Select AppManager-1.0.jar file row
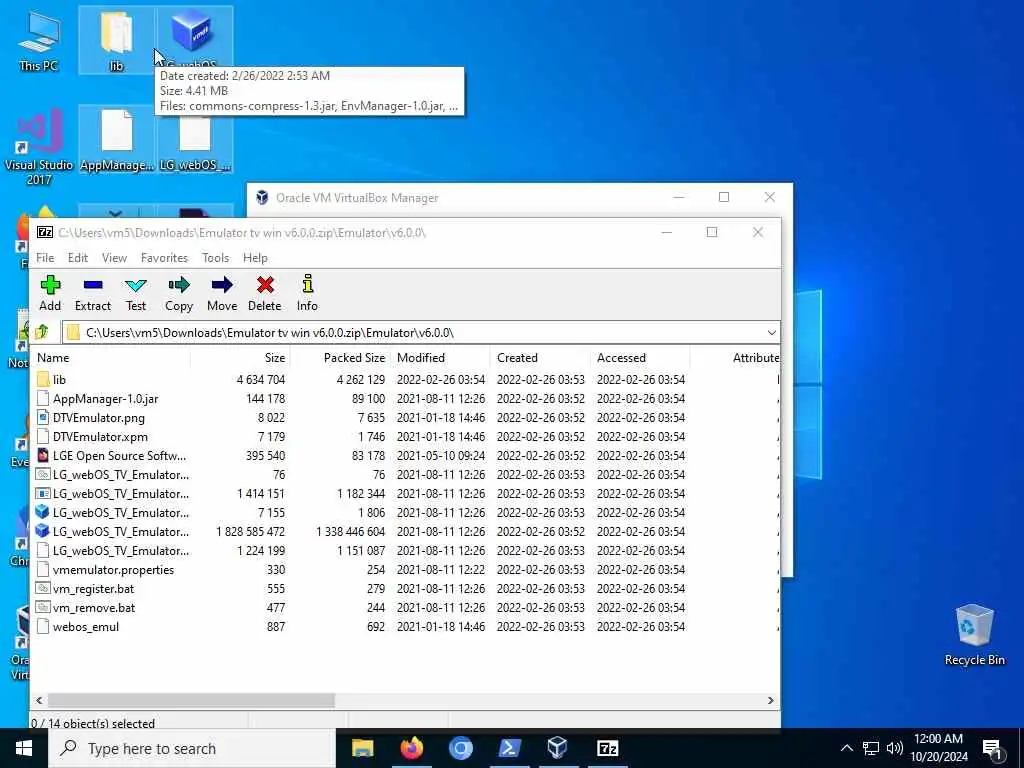Screen dimensions: 1024x768 [x=405, y=398]
